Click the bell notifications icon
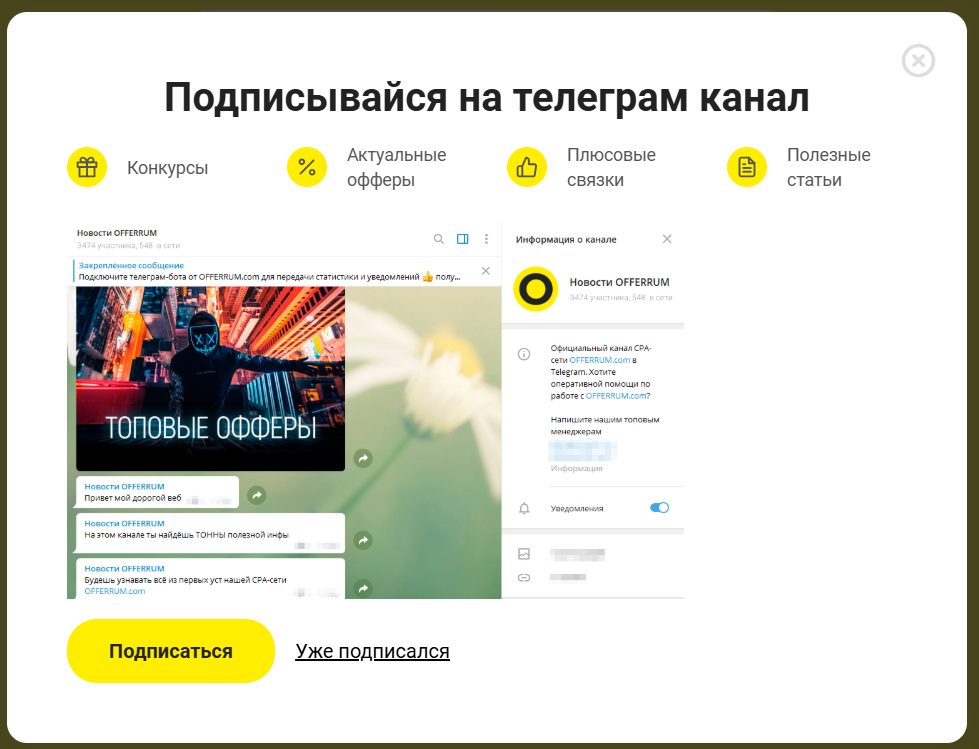Screen dimensions: 979x749 click(x=524, y=508)
